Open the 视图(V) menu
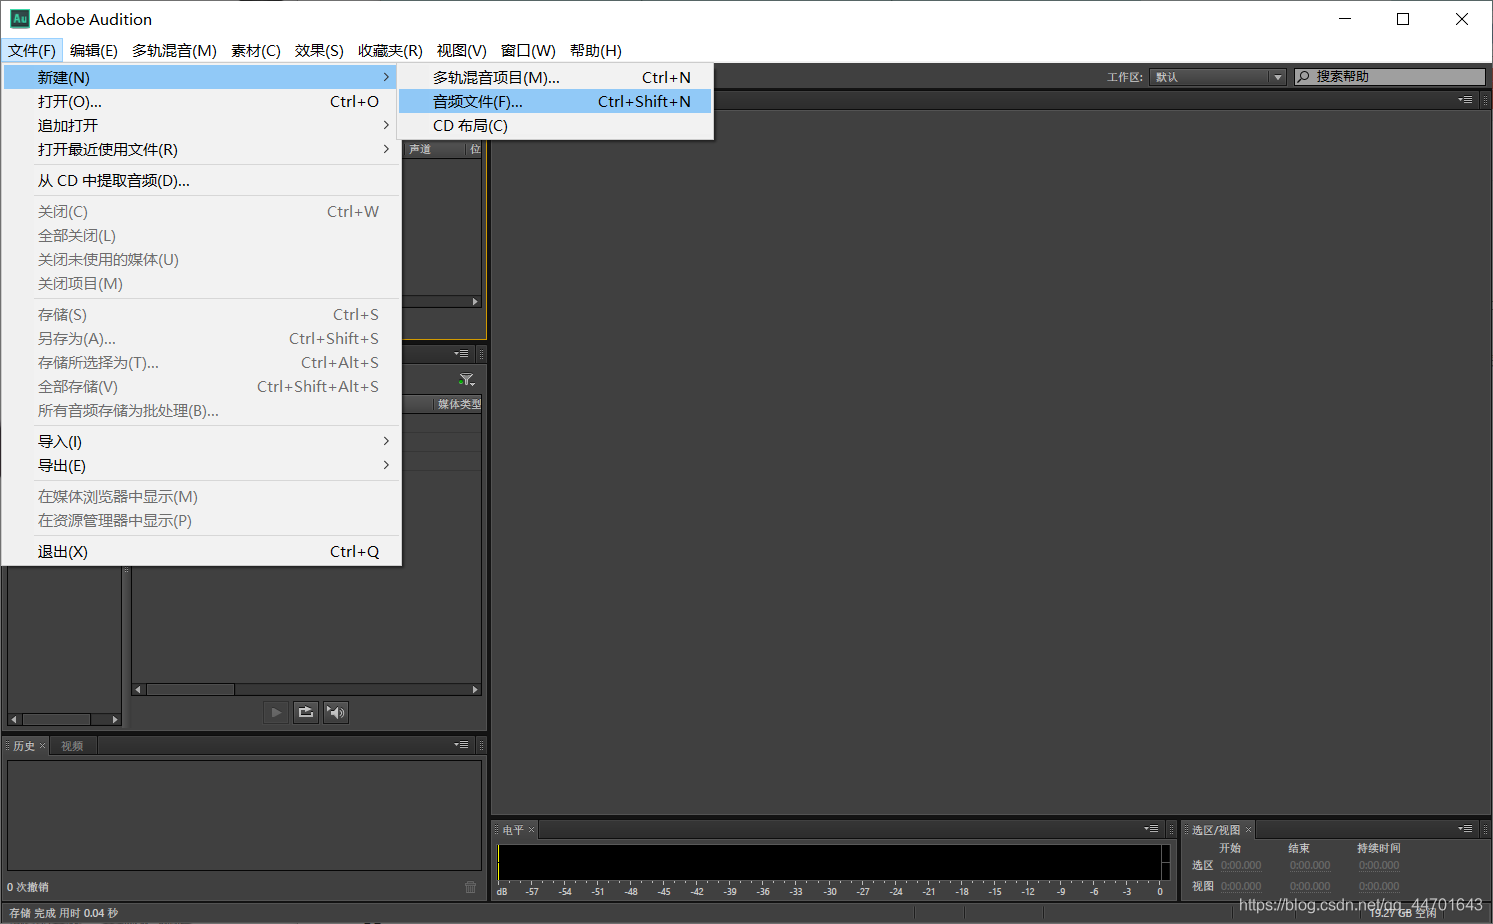This screenshot has width=1493, height=924. (462, 51)
